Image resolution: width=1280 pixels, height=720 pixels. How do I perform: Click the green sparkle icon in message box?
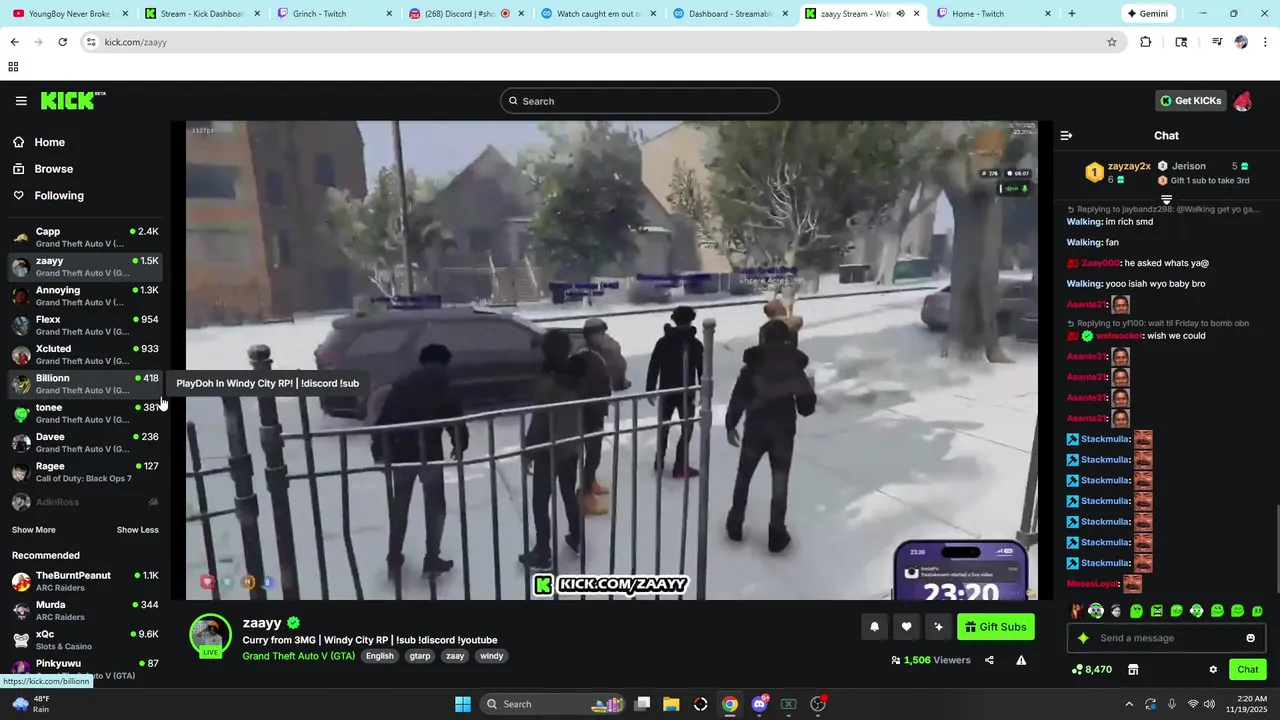(x=1083, y=638)
